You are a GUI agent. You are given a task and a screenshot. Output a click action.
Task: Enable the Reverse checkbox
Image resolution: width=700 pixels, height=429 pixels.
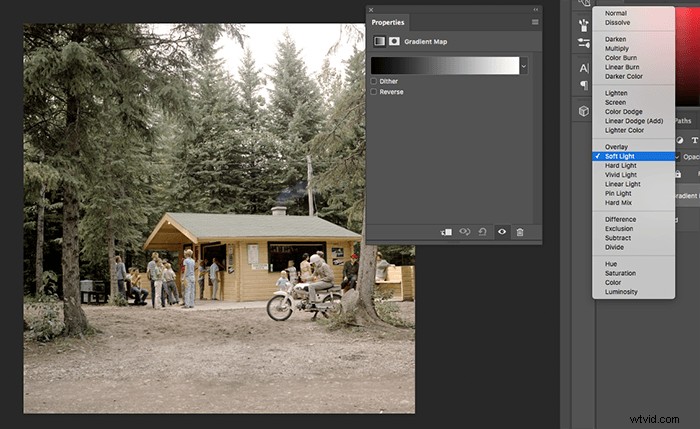point(374,92)
